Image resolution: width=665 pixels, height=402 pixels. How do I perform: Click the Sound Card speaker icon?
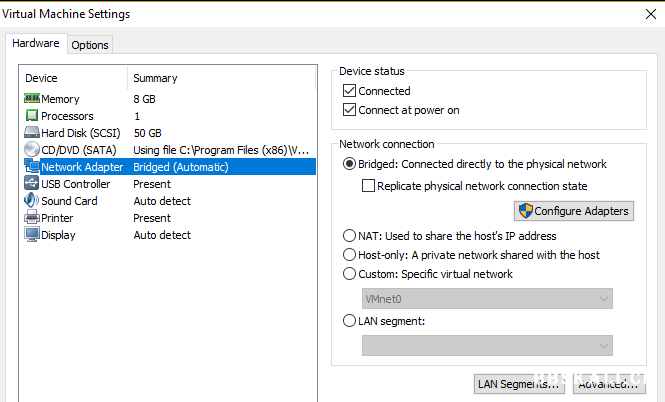(32, 200)
